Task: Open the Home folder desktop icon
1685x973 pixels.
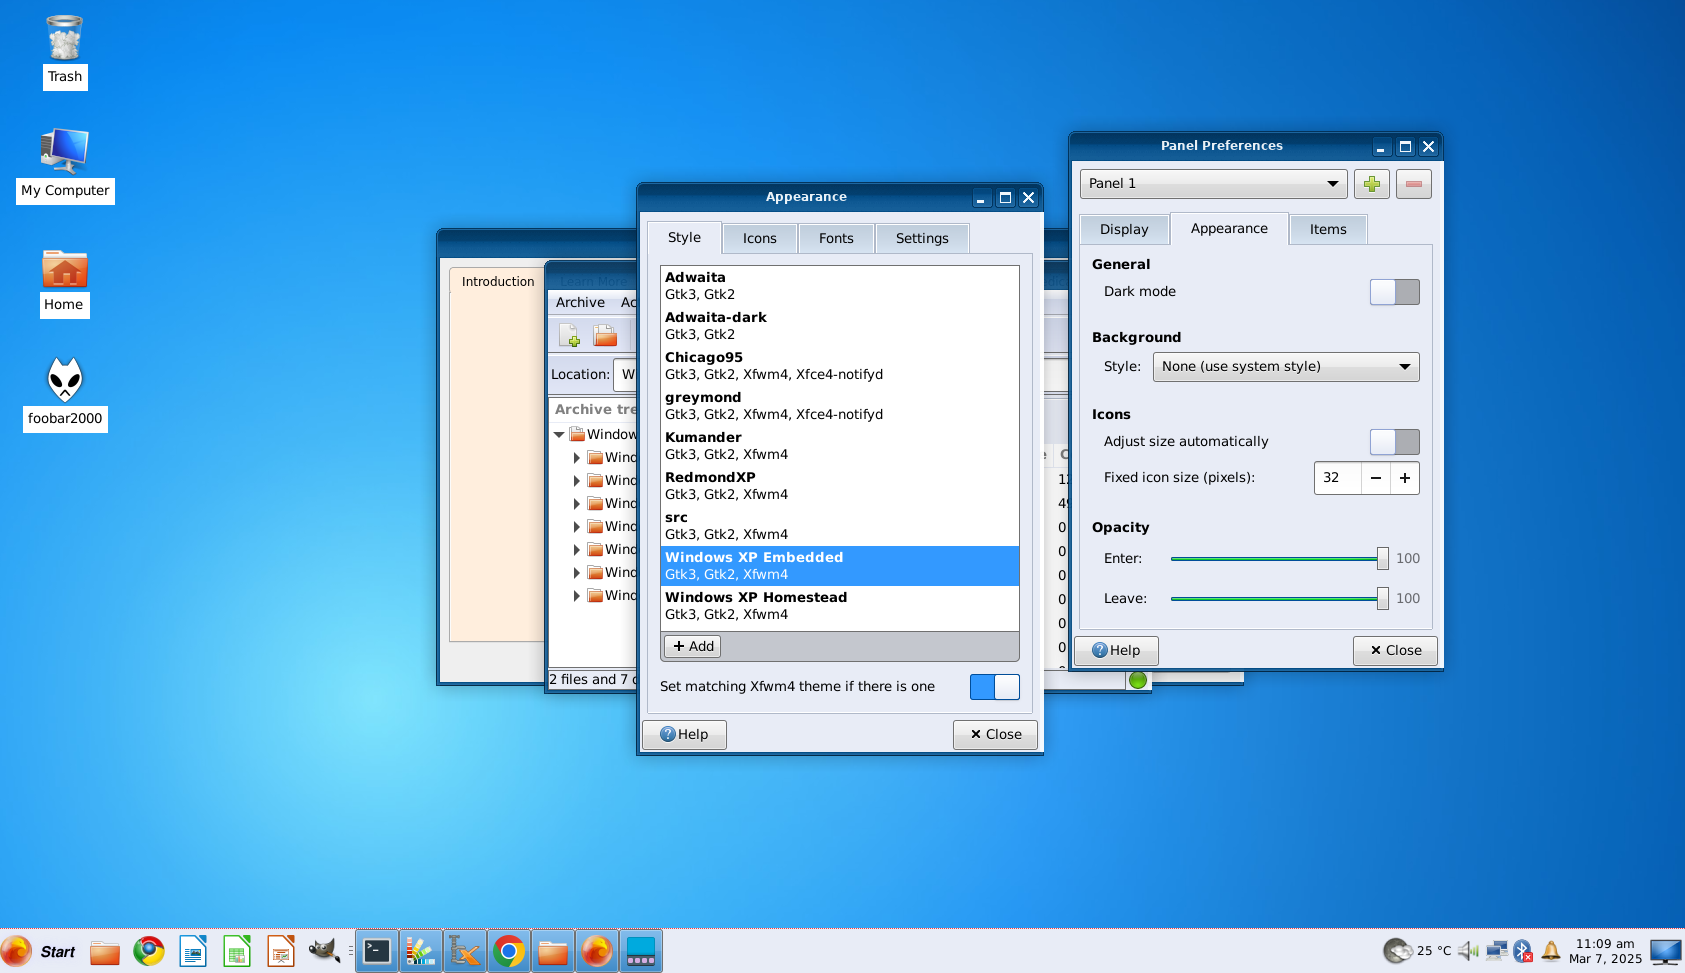Action: (65, 283)
